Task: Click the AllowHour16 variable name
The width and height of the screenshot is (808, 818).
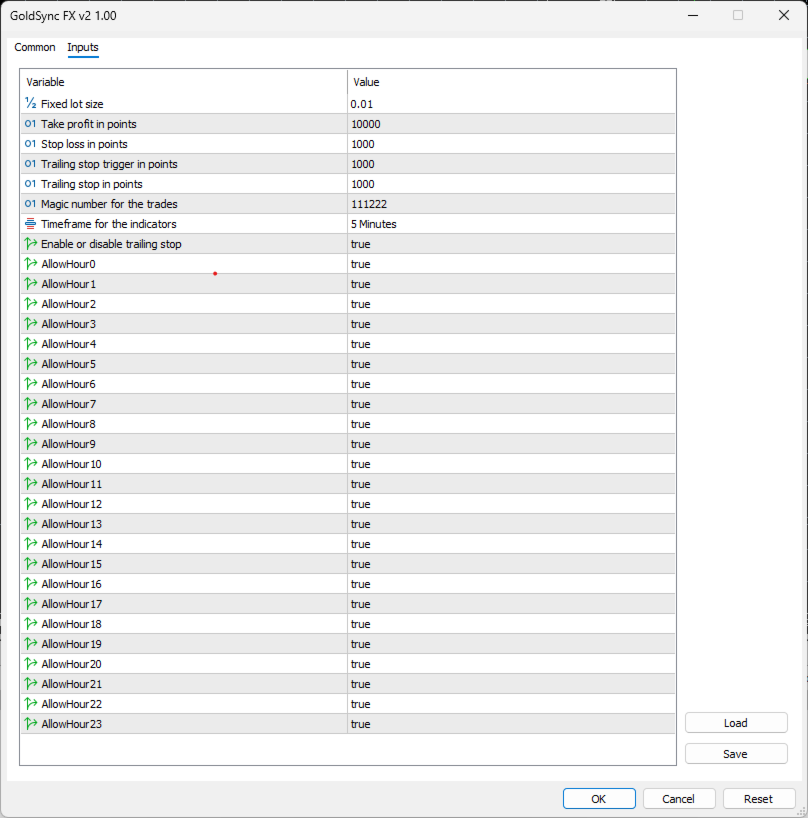Action: 71,584
